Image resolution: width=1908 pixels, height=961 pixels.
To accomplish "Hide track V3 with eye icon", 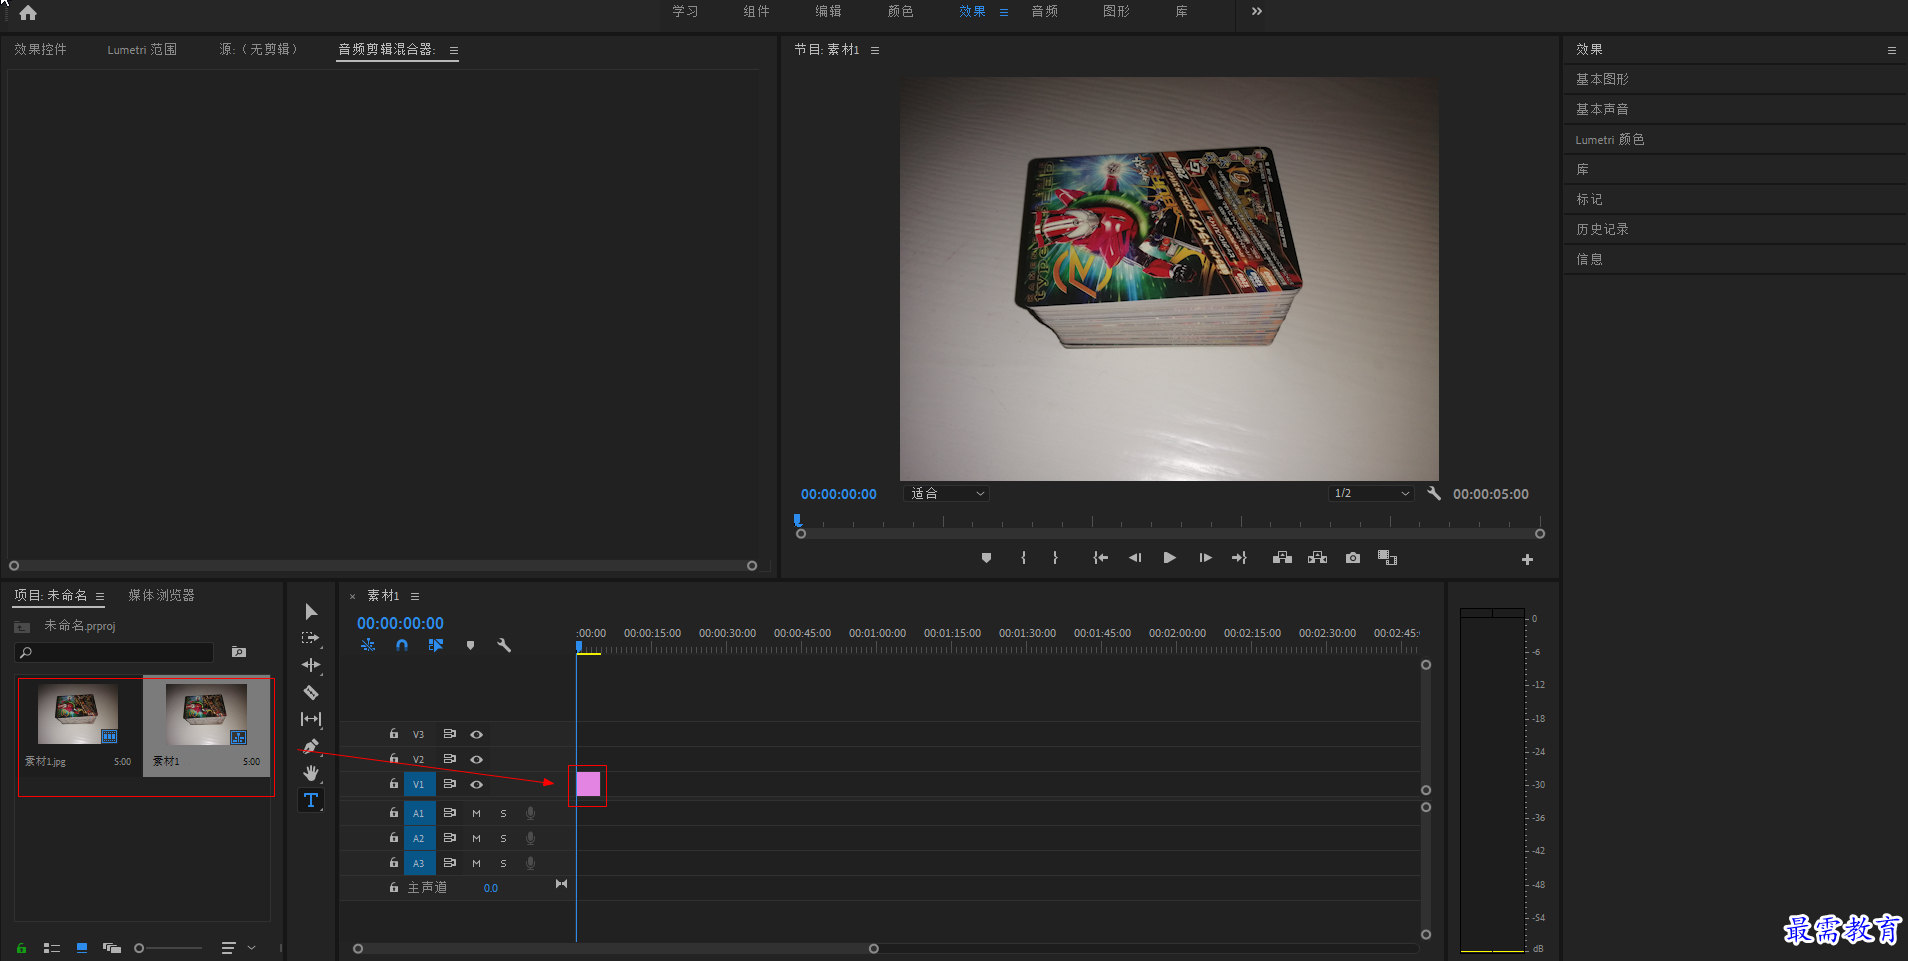I will (x=477, y=734).
